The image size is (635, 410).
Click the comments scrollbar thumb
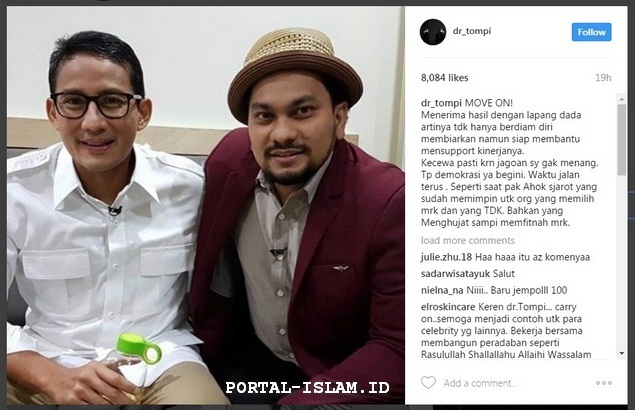tap(622, 140)
